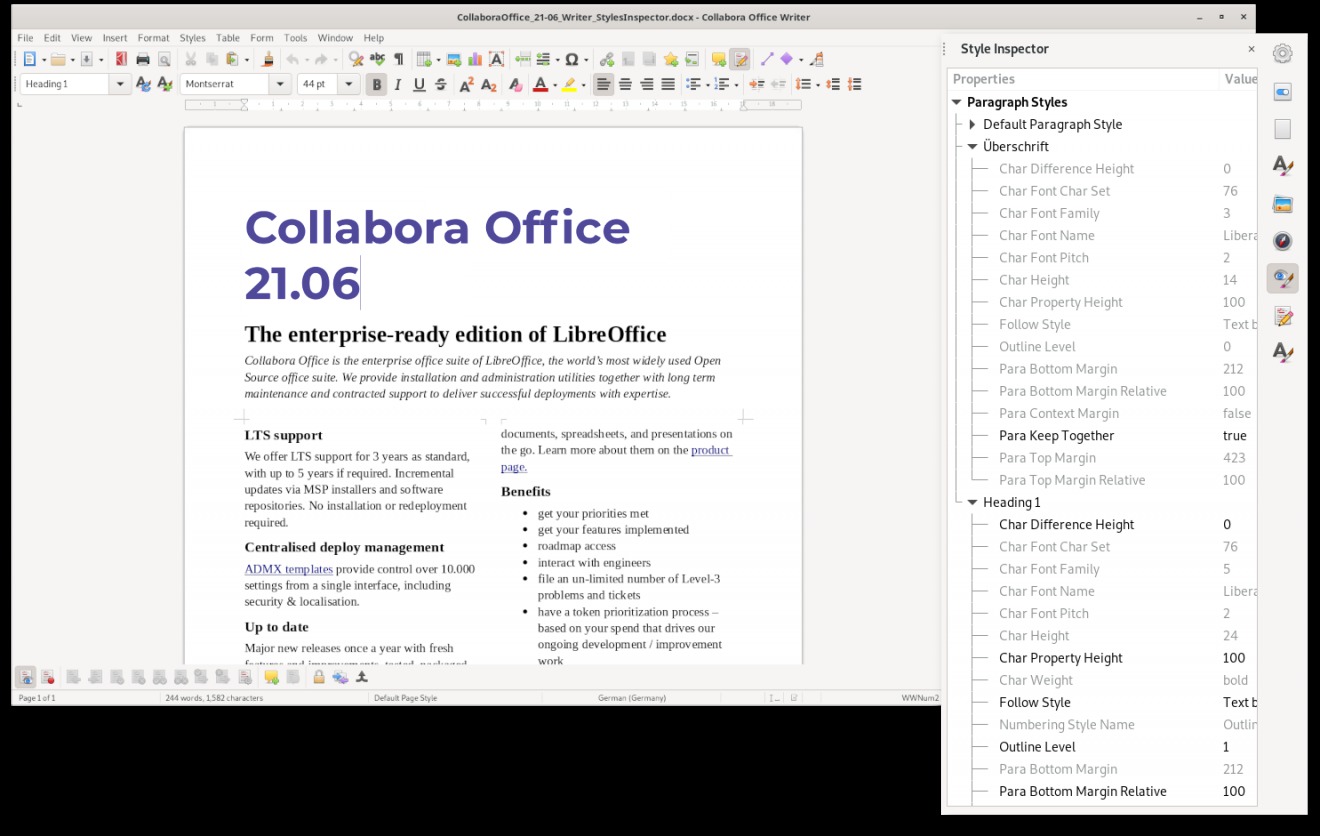Toggle Italic formatting
Image resolution: width=1320 pixels, height=836 pixels.
[398, 85]
